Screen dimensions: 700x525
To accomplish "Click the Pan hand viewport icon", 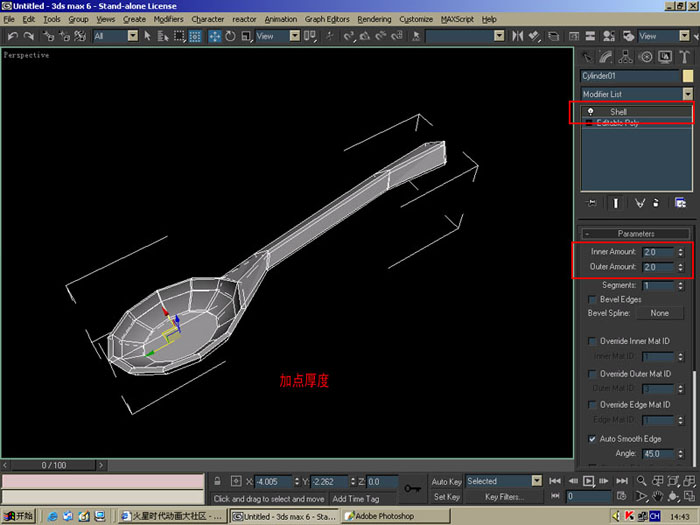I will pyautogui.click(x=657, y=496).
